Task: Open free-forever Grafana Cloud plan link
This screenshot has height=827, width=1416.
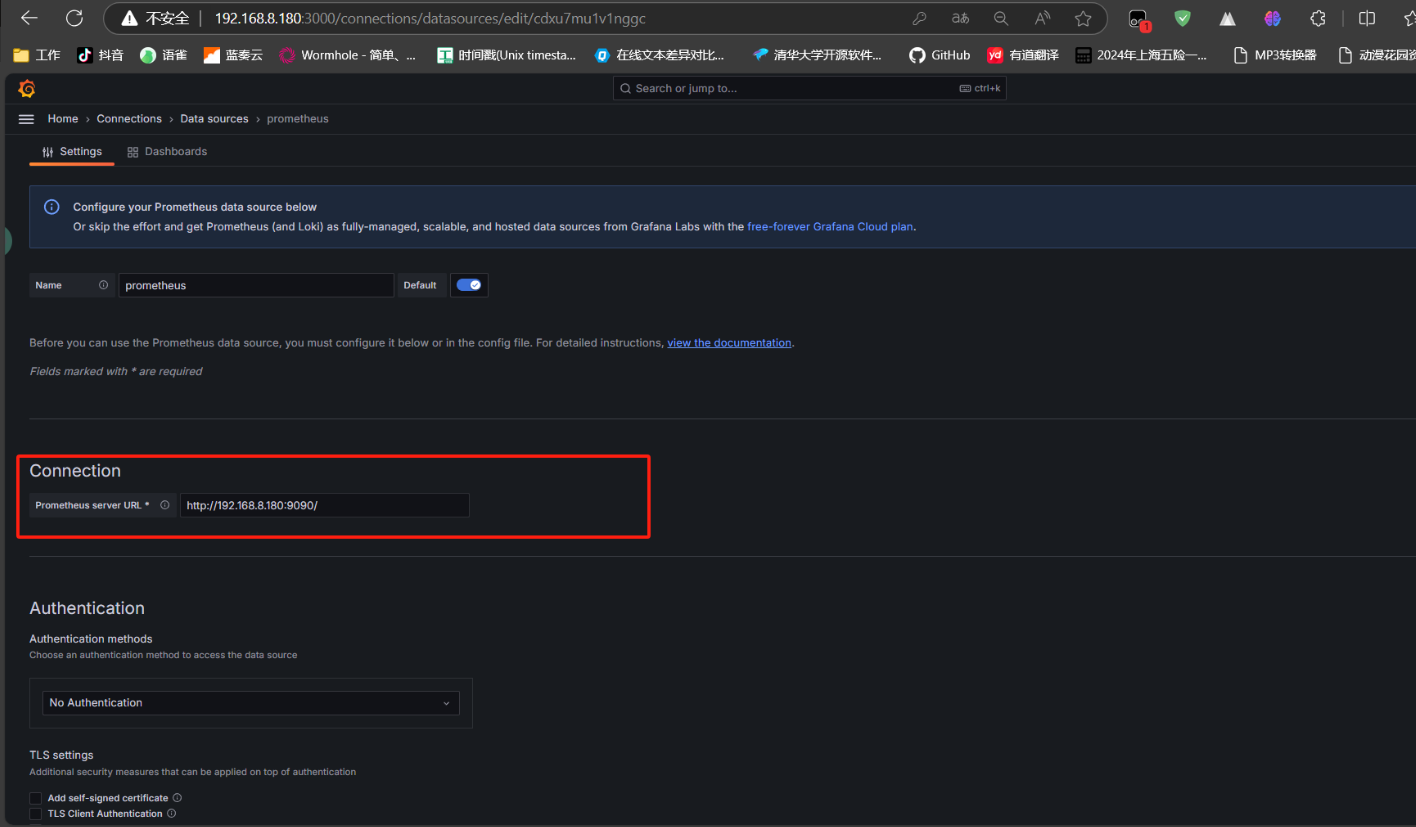Action: click(829, 227)
